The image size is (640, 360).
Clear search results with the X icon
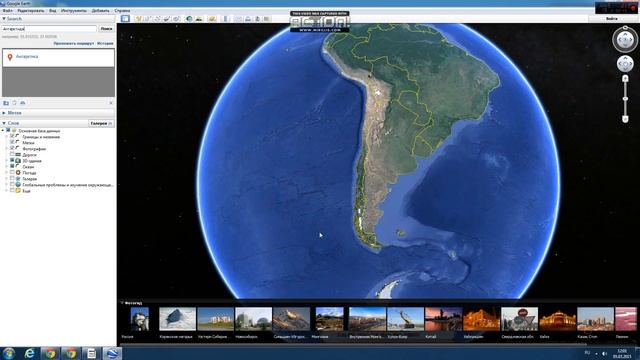click(x=111, y=103)
